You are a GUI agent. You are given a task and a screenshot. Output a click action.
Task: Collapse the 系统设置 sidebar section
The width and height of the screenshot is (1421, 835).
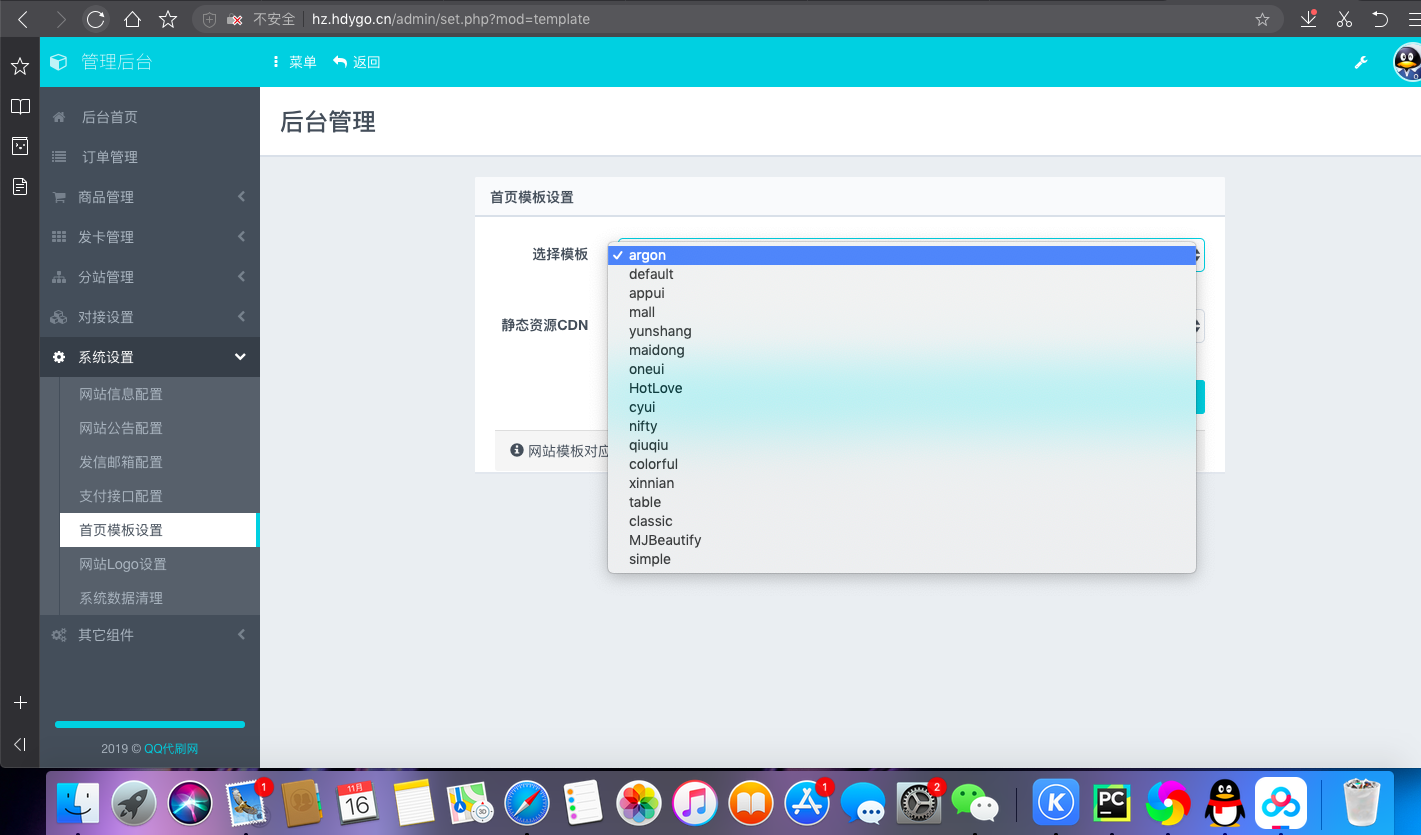(150, 357)
